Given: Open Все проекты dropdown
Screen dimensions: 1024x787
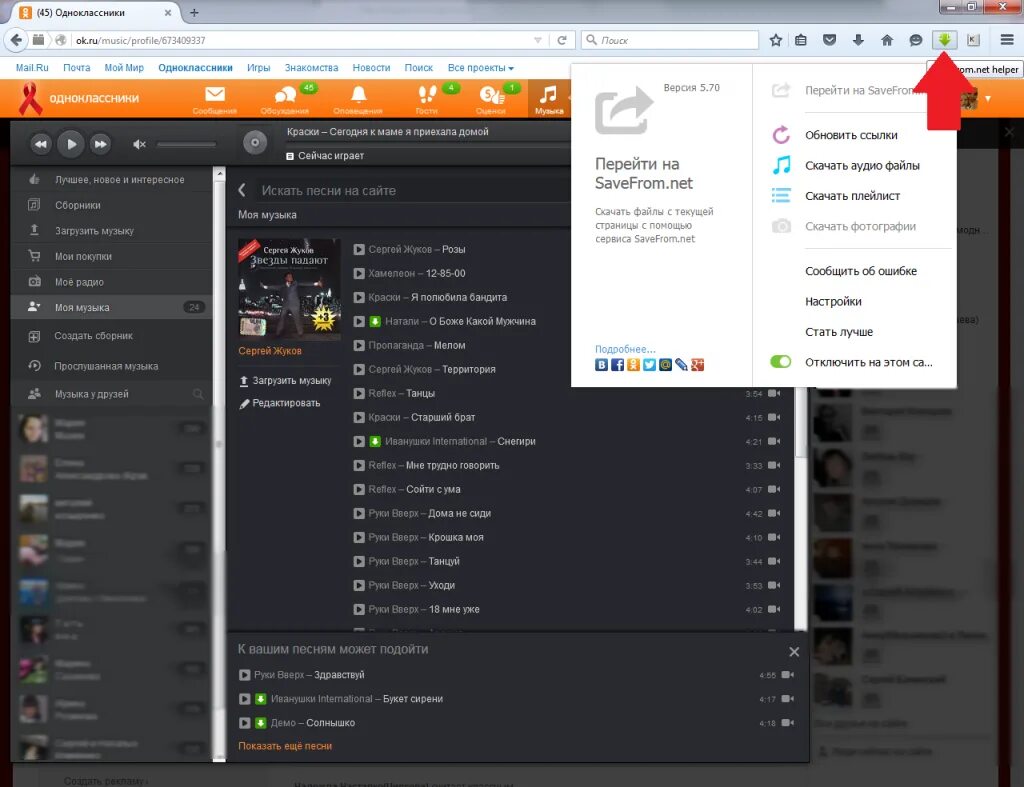Looking at the screenshot, I should 481,68.
